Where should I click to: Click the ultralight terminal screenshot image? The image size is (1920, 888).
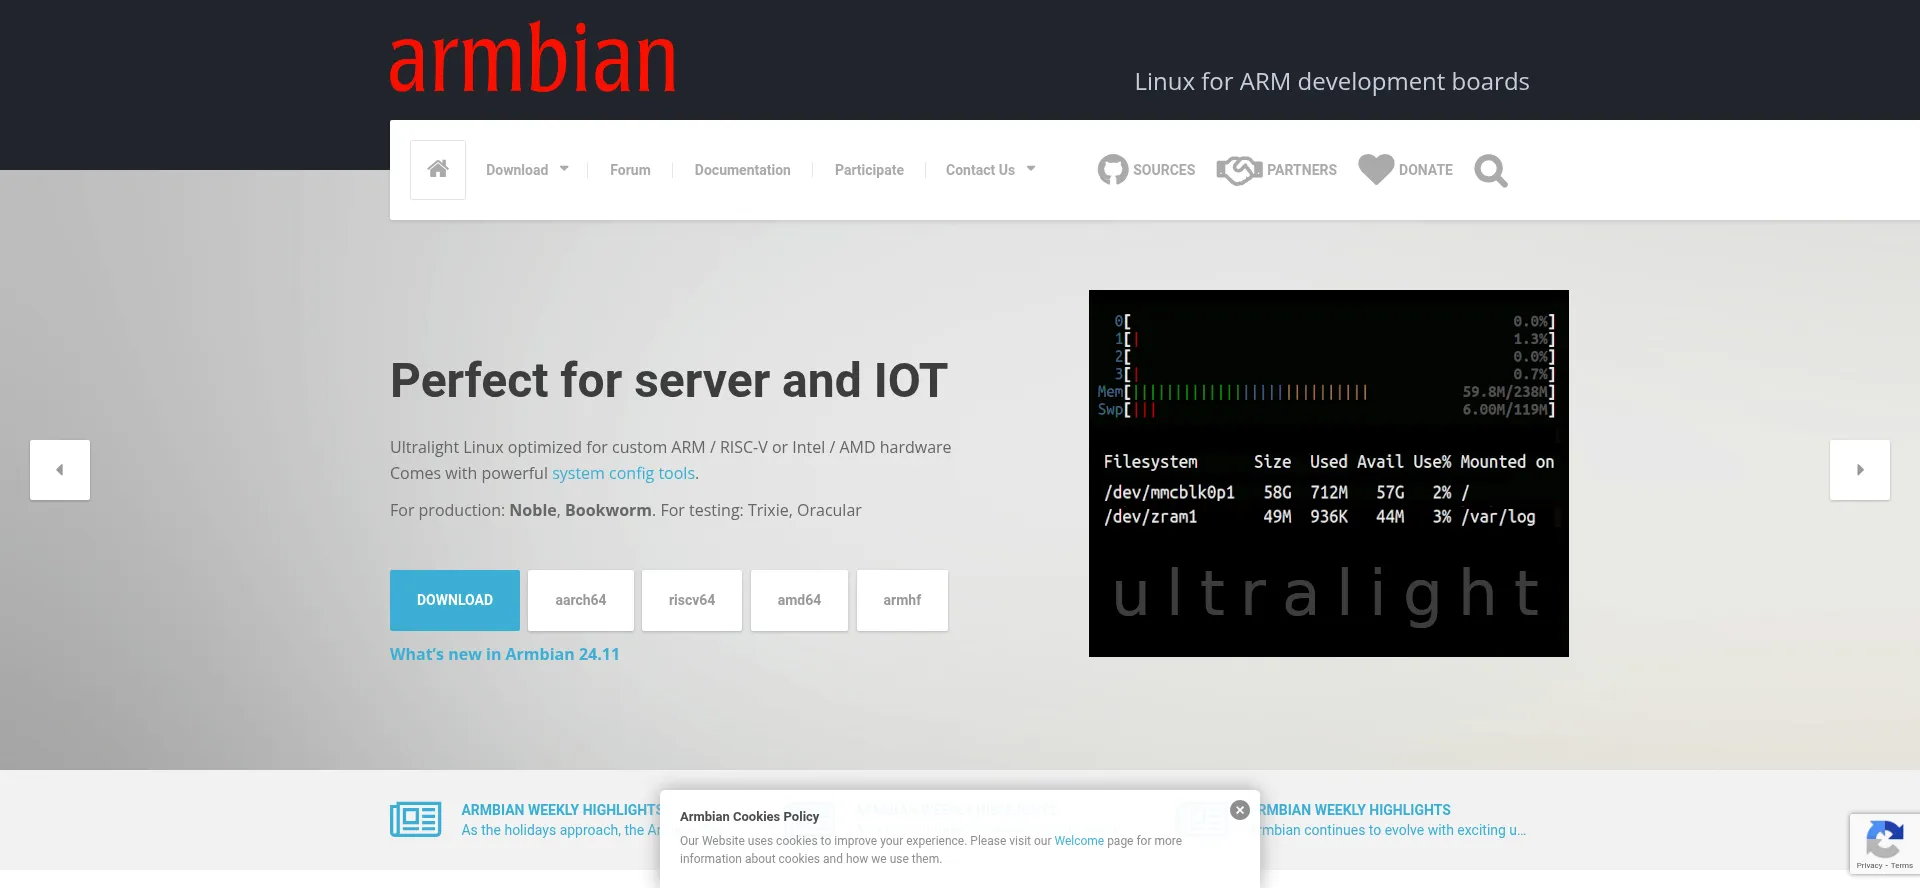click(1328, 473)
